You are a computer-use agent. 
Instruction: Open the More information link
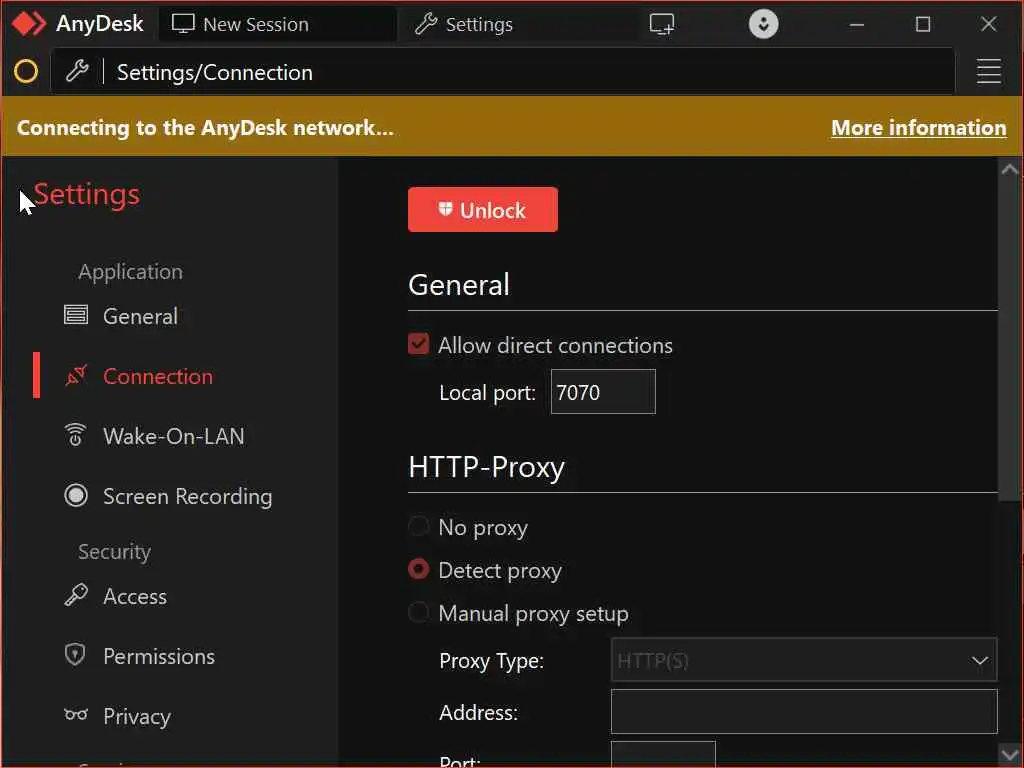[918, 127]
